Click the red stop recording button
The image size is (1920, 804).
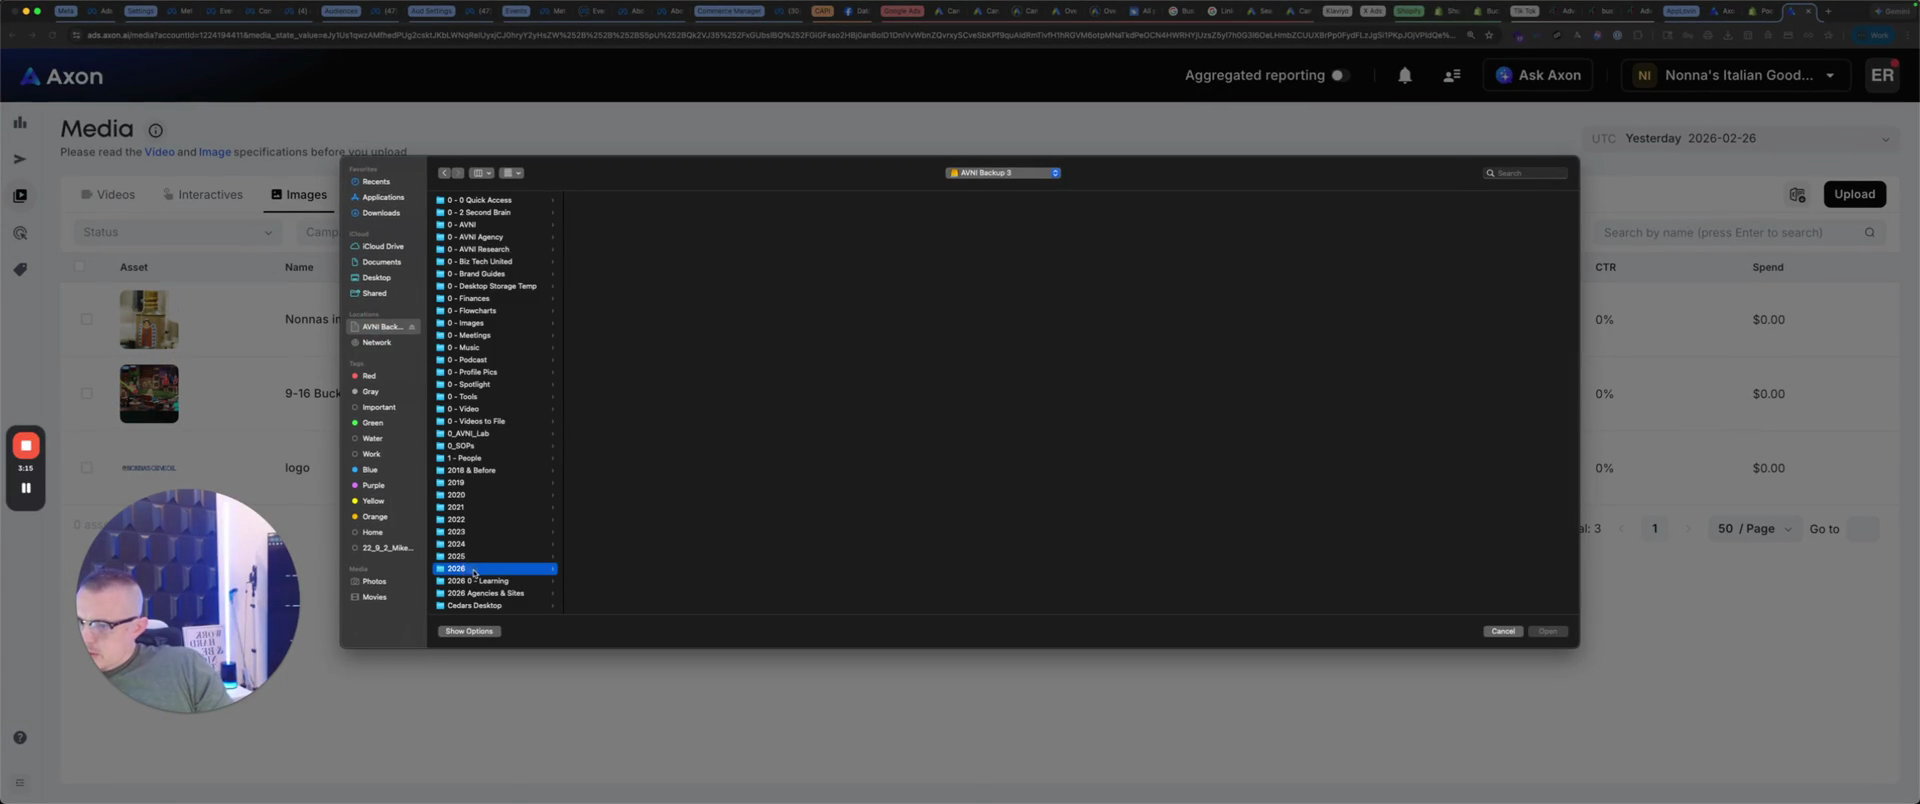click(x=26, y=445)
